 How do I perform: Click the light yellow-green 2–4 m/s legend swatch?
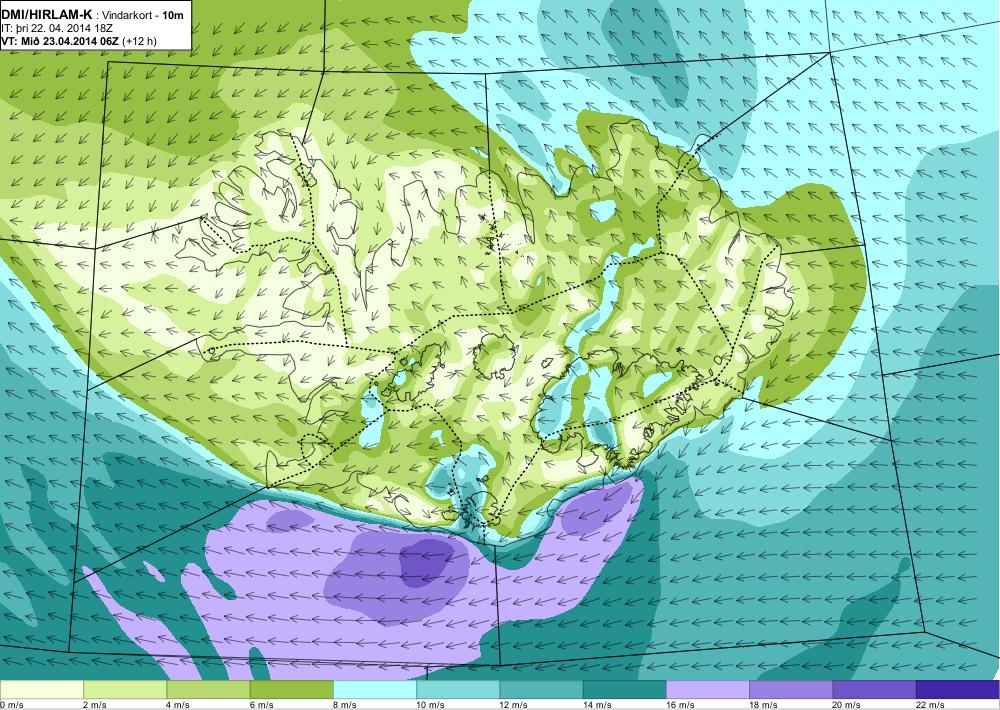(x=125, y=690)
